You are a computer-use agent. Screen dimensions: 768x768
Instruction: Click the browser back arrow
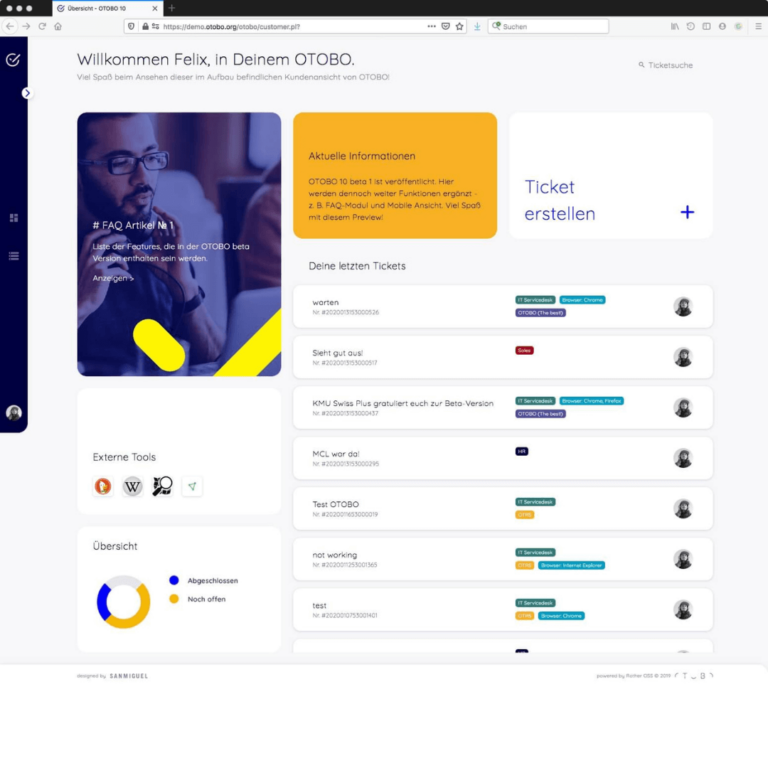(x=10, y=26)
